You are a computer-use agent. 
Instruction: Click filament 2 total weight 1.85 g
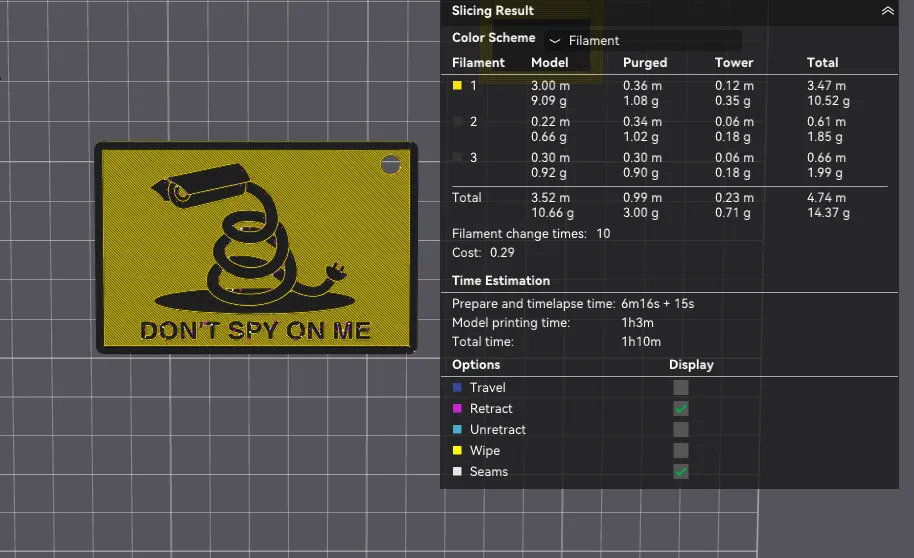(824, 136)
